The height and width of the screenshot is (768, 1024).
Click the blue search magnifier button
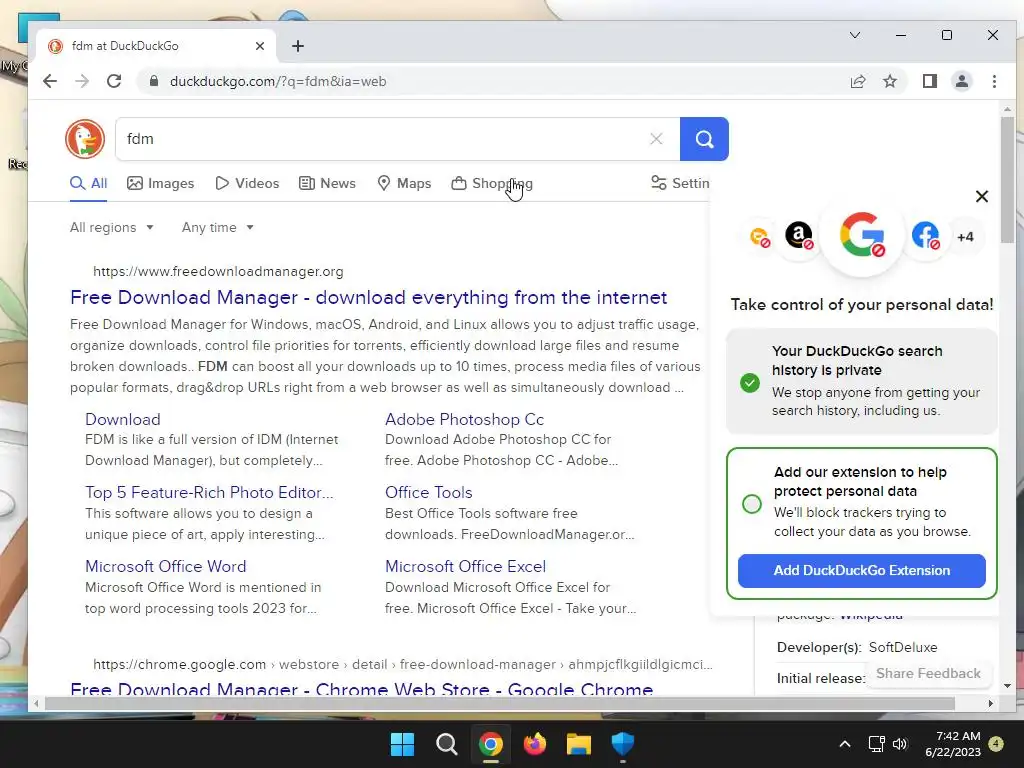(x=704, y=138)
